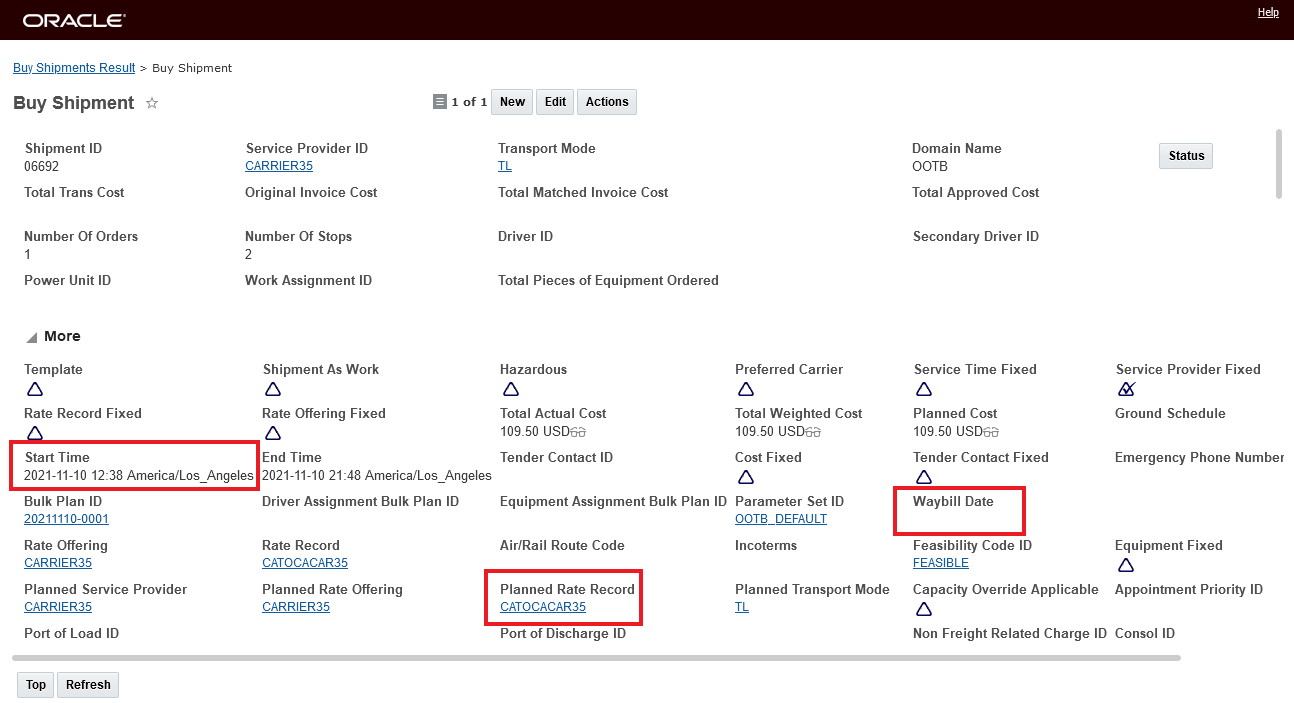The width and height of the screenshot is (1294, 703).
Task: Click the Help link
Action: click(x=1268, y=13)
